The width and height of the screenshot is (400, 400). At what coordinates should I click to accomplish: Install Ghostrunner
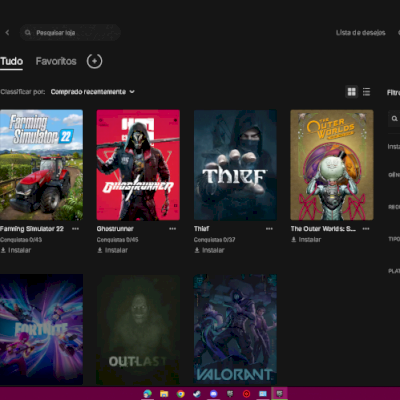tap(112, 250)
